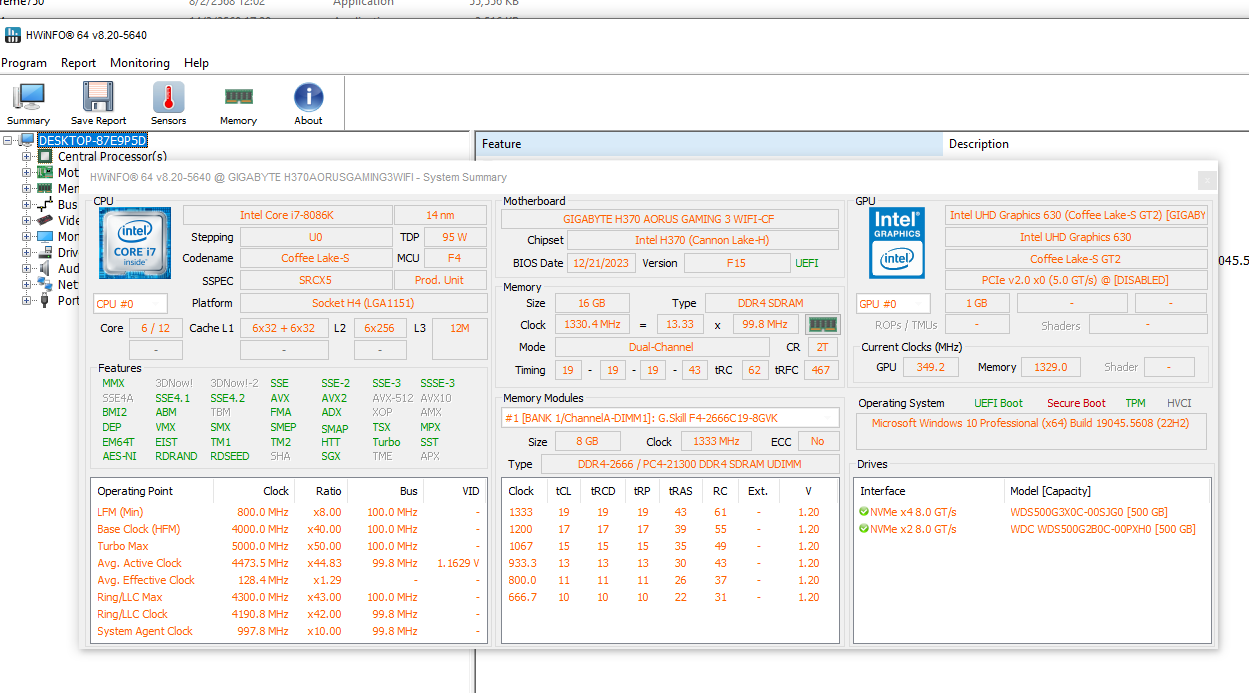Click the Feature column header
This screenshot has height=693, width=1249.
tap(708, 144)
